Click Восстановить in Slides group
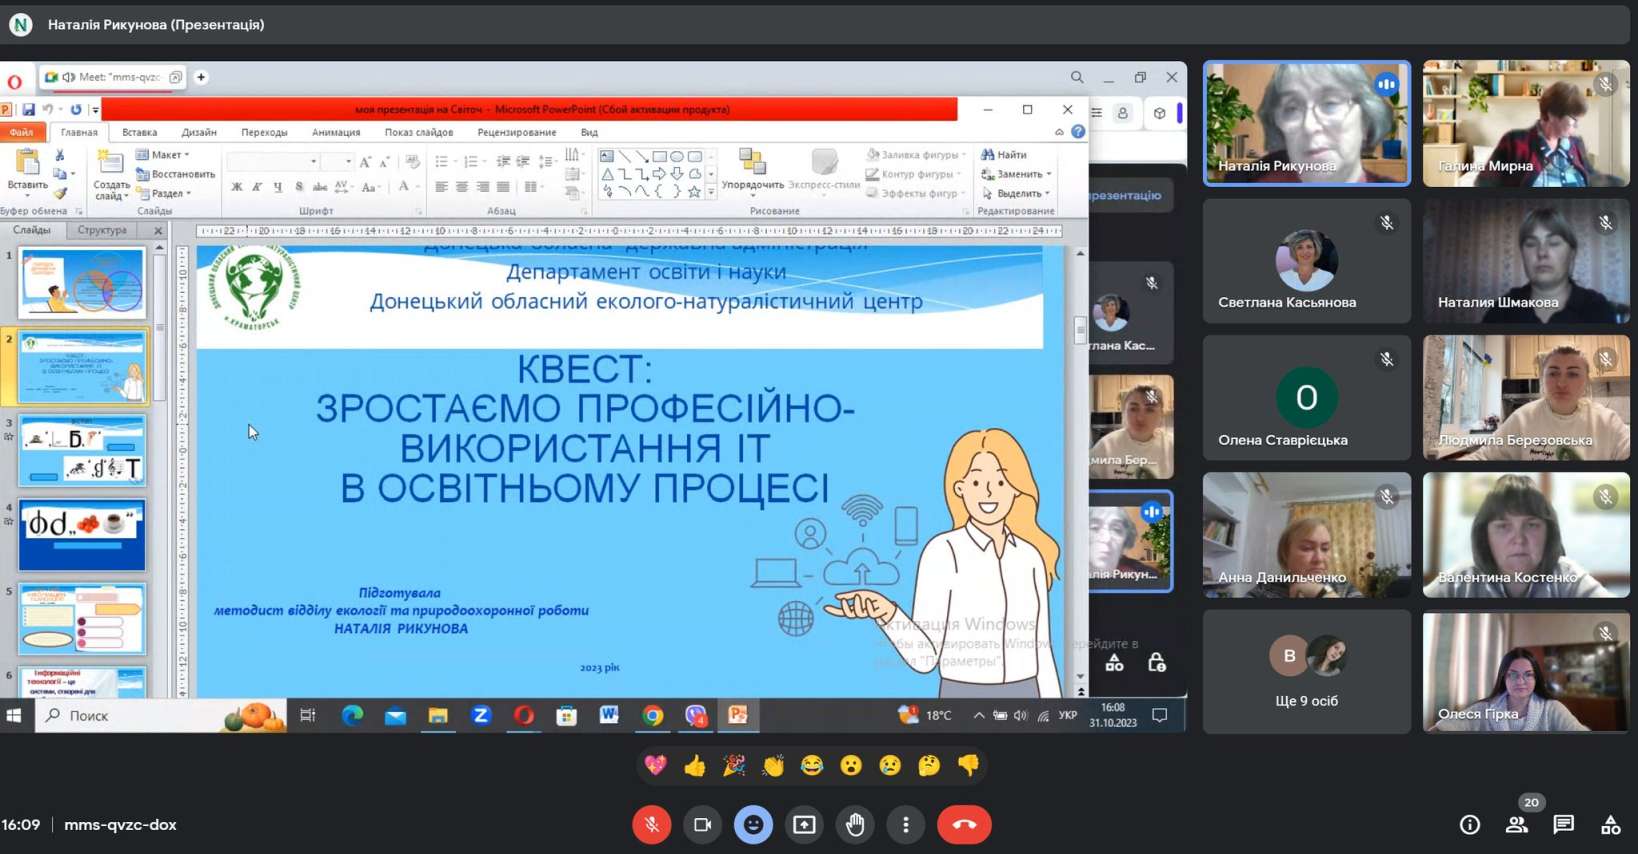This screenshot has width=1638, height=854. pyautogui.click(x=175, y=174)
